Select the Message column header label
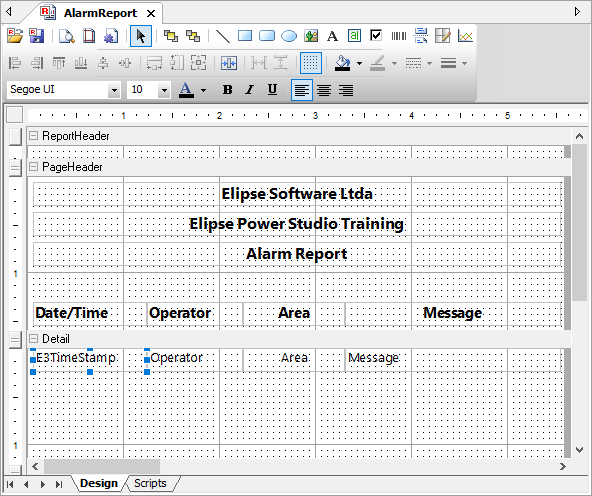592x496 pixels. (453, 313)
